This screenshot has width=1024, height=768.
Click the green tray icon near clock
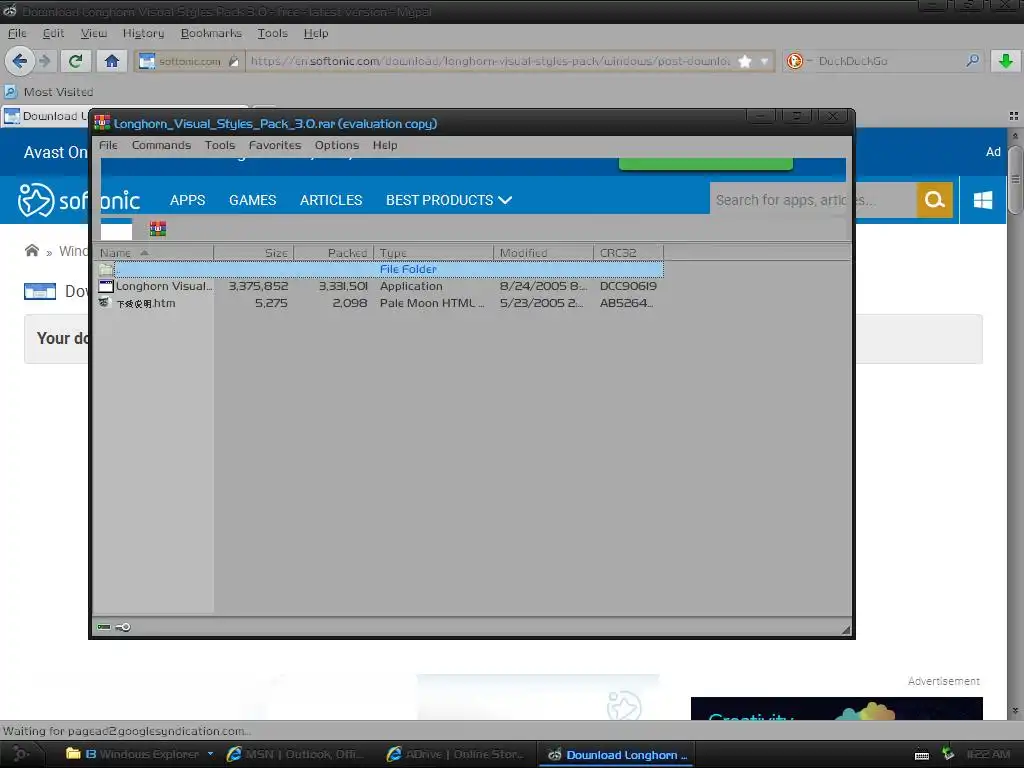pos(948,754)
